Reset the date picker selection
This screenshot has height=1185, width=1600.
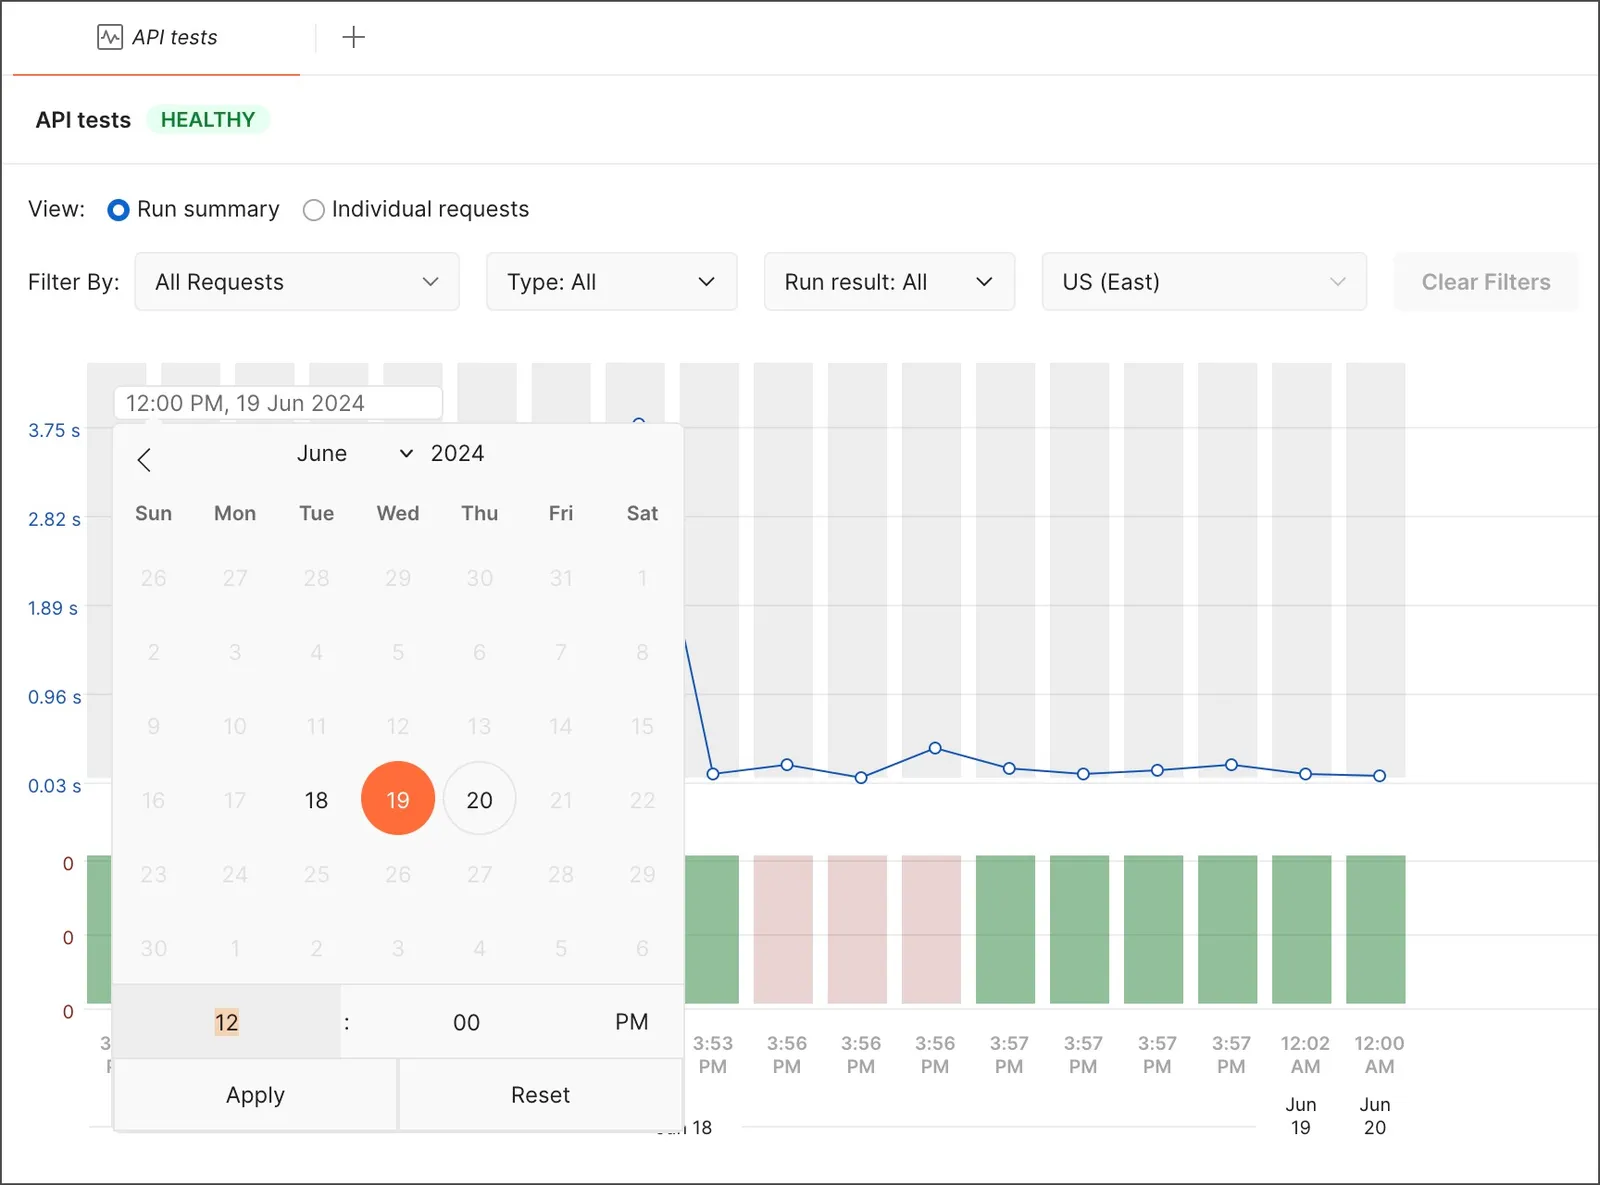(x=540, y=1095)
